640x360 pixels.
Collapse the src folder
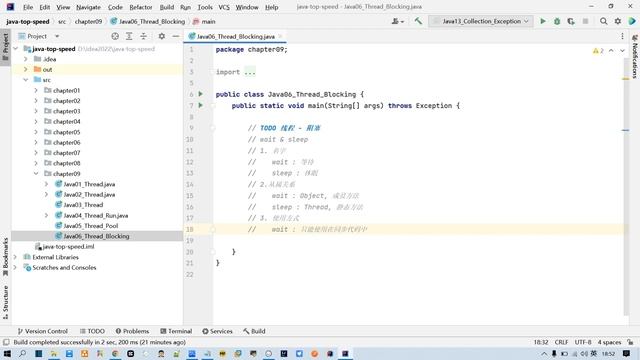click(x=26, y=80)
